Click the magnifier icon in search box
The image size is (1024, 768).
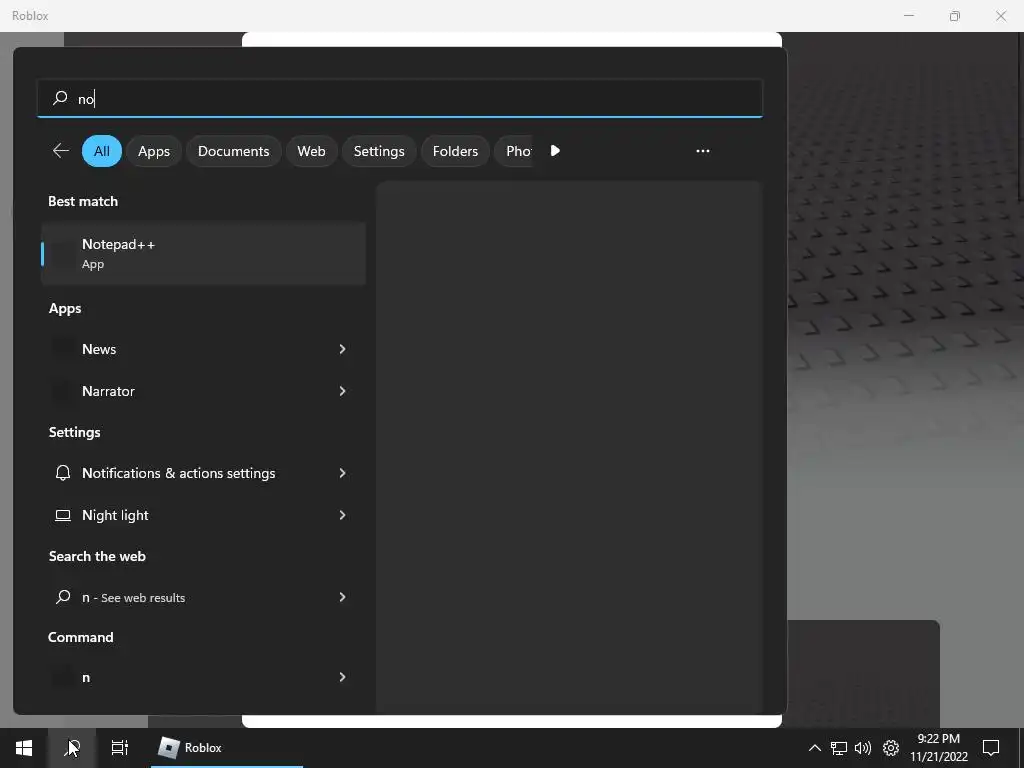(x=60, y=99)
